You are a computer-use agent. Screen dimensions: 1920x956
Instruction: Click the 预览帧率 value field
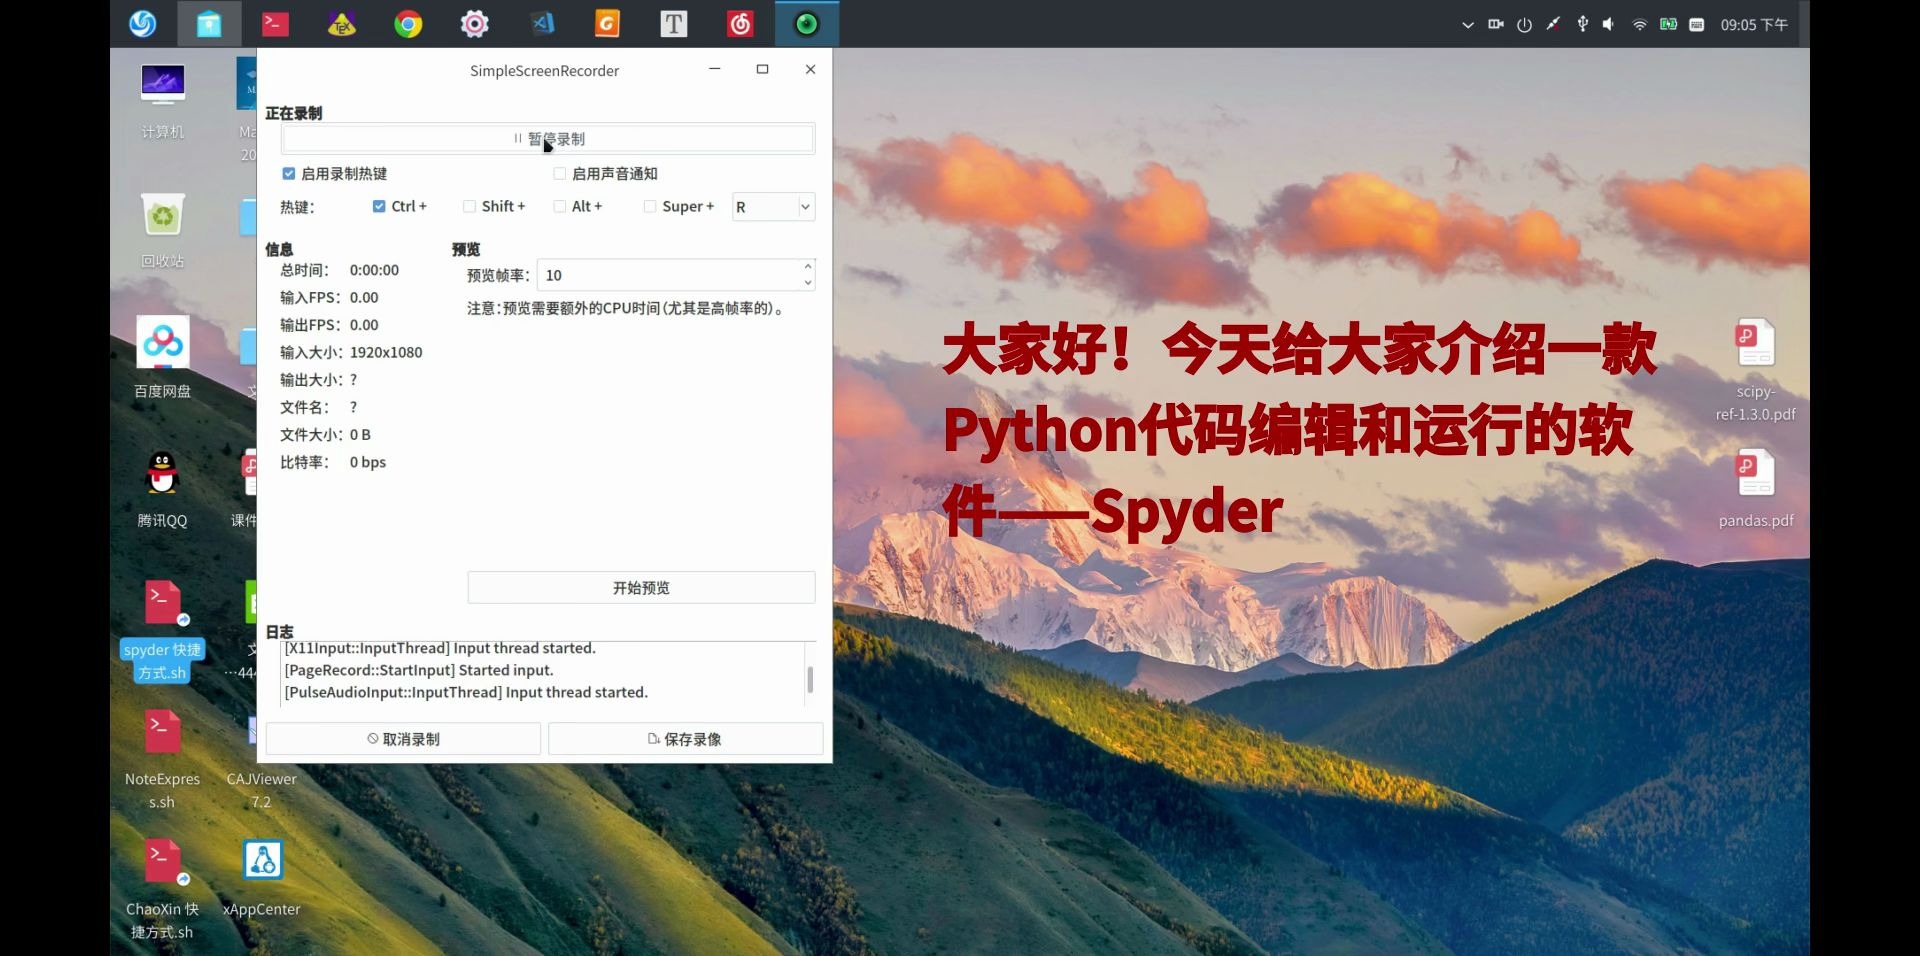[669, 275]
